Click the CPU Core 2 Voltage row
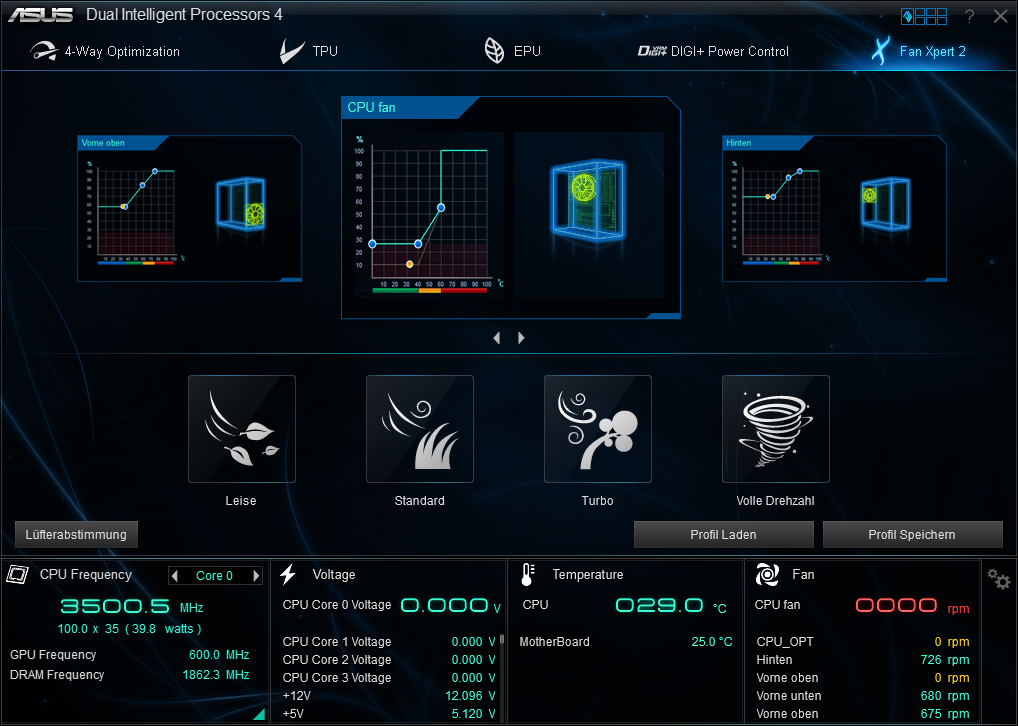The image size is (1018, 726). pyautogui.click(x=389, y=660)
